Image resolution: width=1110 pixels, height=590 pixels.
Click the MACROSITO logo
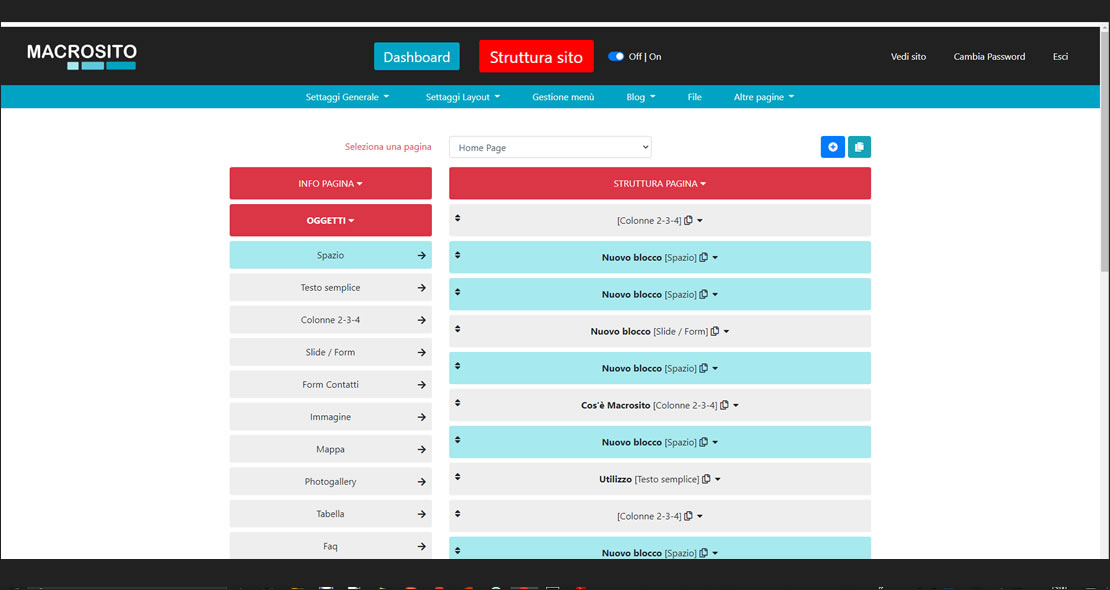pos(82,56)
